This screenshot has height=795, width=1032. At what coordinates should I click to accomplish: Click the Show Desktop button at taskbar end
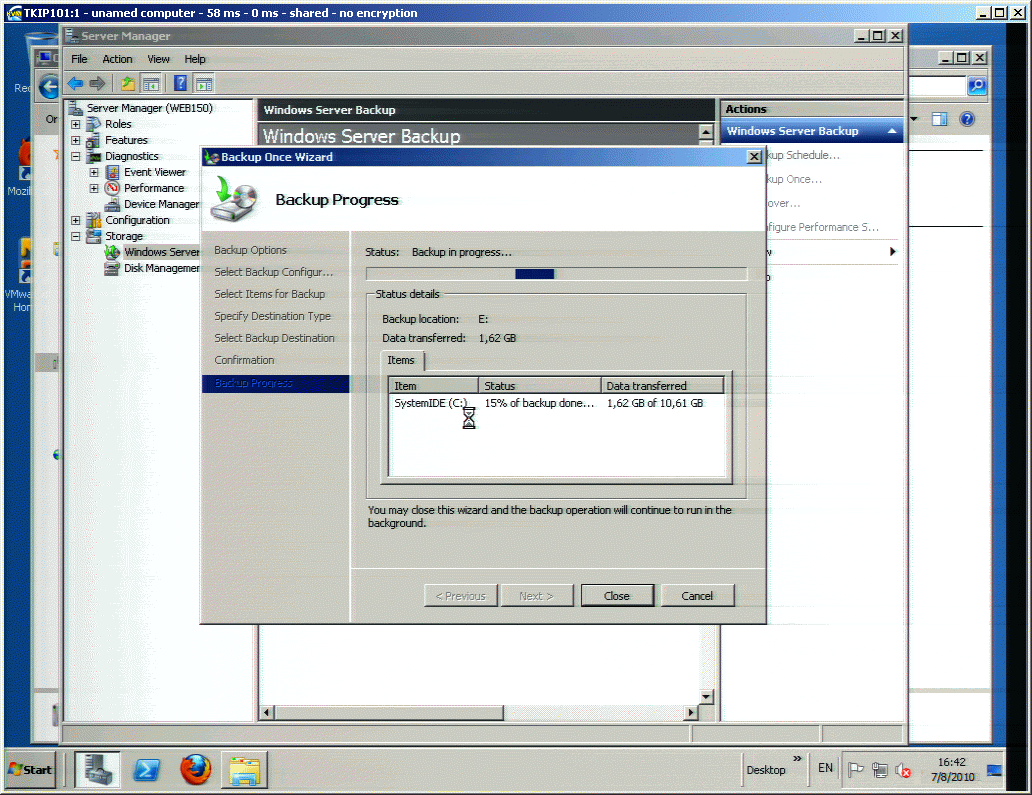[x=994, y=769]
